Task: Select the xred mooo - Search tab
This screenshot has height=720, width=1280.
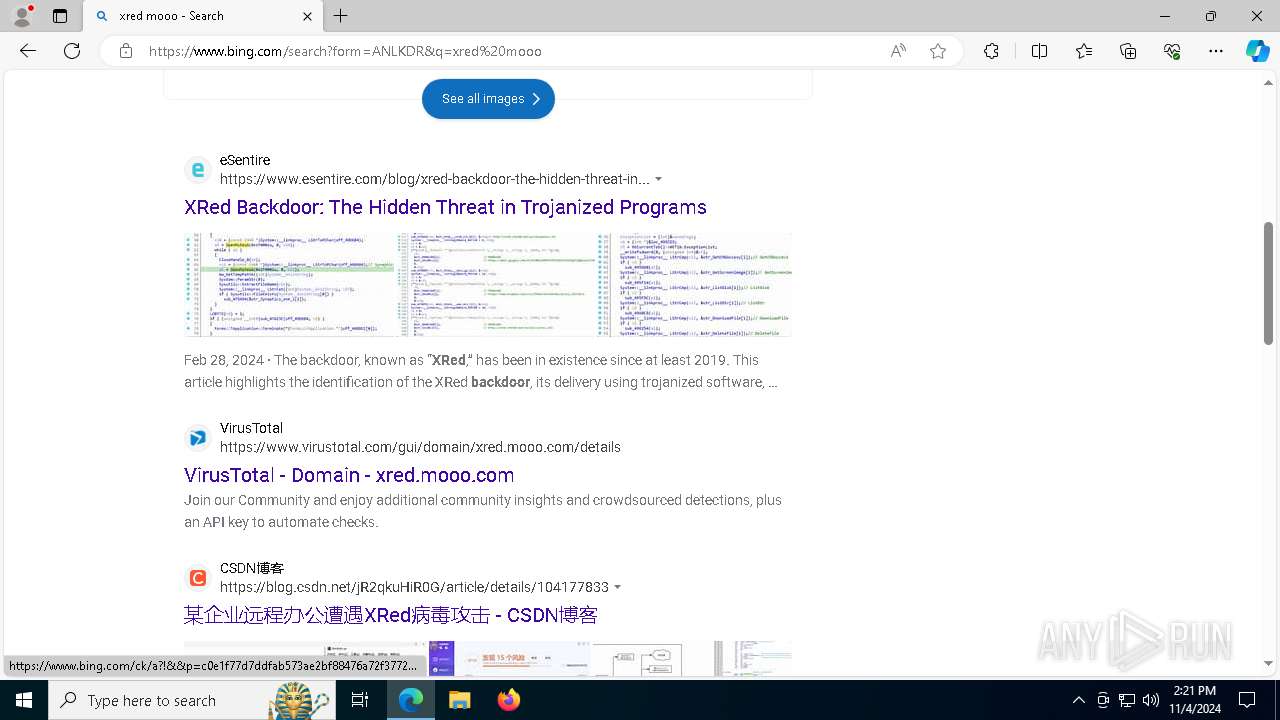Action: click(x=202, y=16)
